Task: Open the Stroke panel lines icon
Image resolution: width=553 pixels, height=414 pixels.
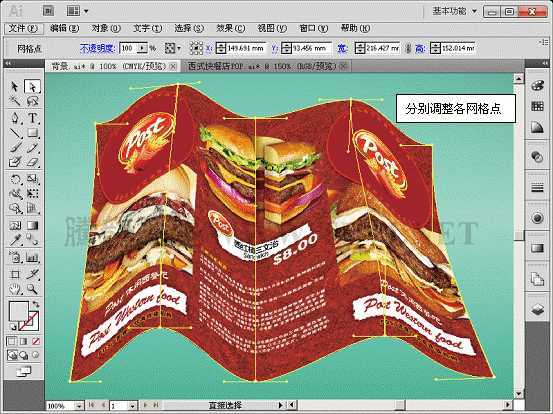Action: point(537,188)
